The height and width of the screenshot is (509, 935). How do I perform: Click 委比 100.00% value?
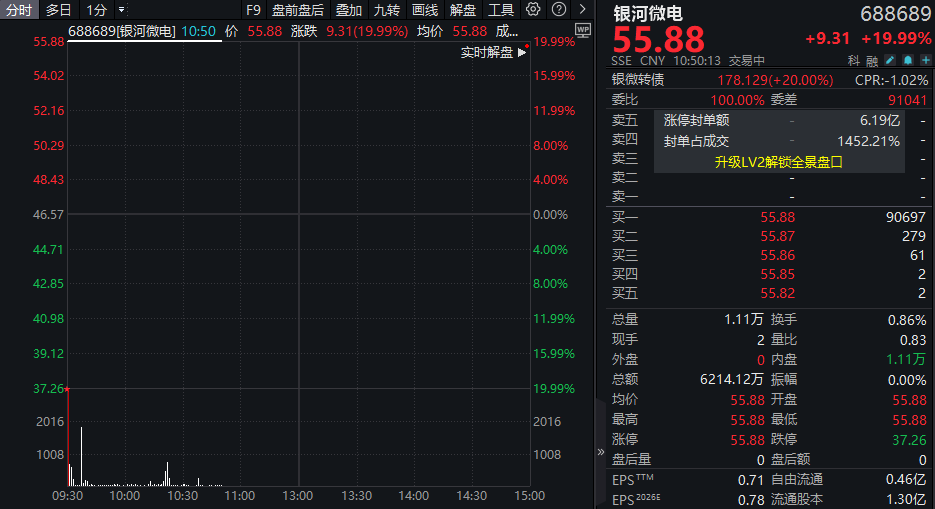(x=737, y=100)
